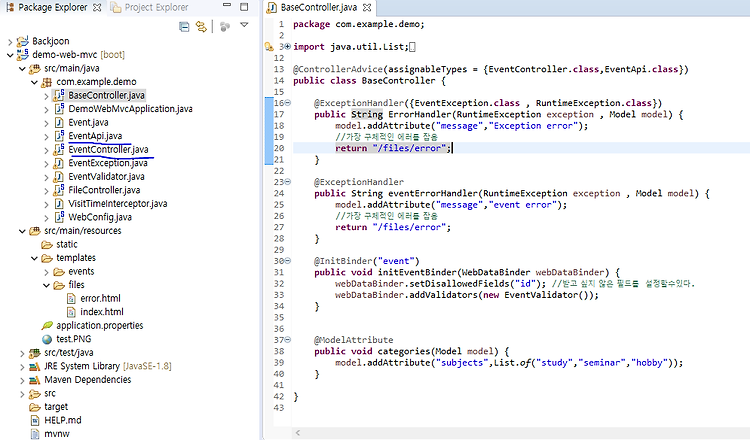Expand the src/test/java folder

pos(22,353)
